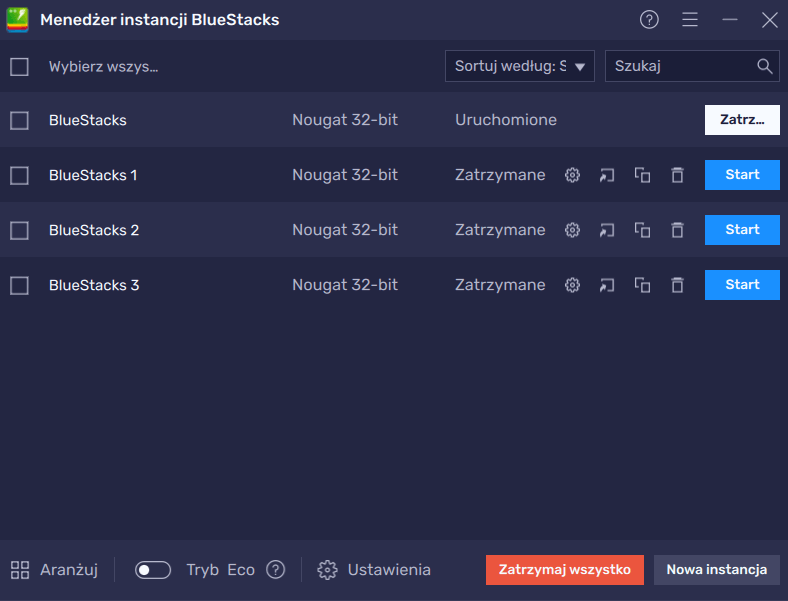Click the Tryb Eco help icon

(275, 570)
